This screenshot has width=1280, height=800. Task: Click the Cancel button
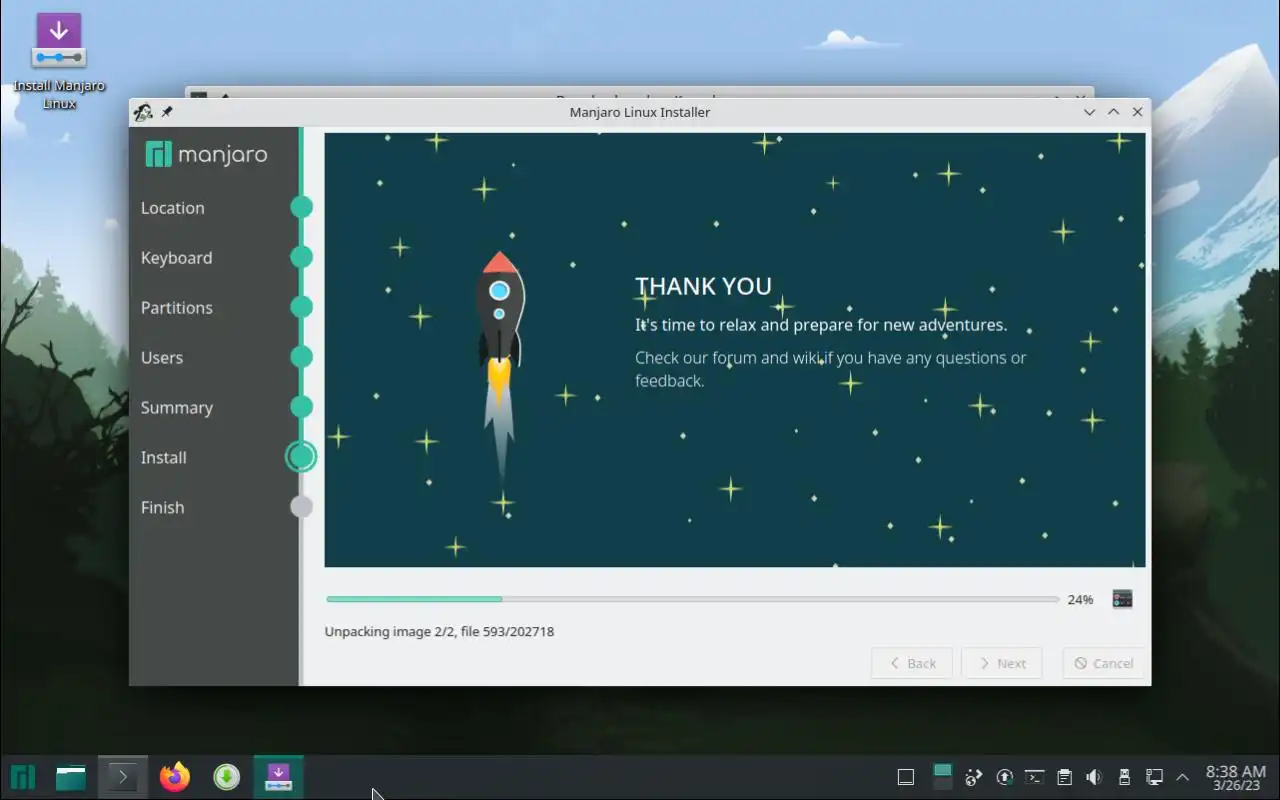1103,663
